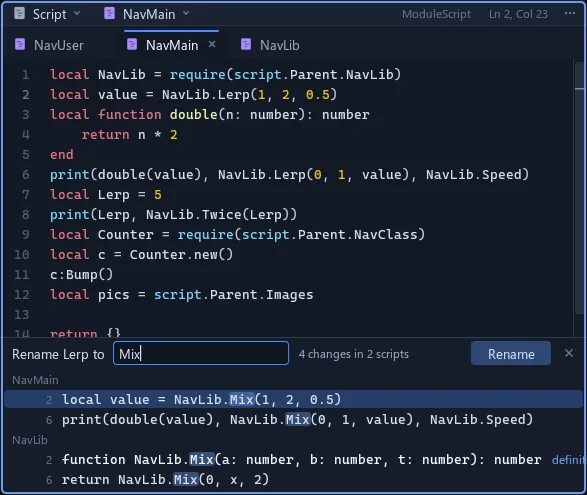The image size is (587, 495).
Task: Click 'NavClass' on line 9
Action: pos(386,235)
